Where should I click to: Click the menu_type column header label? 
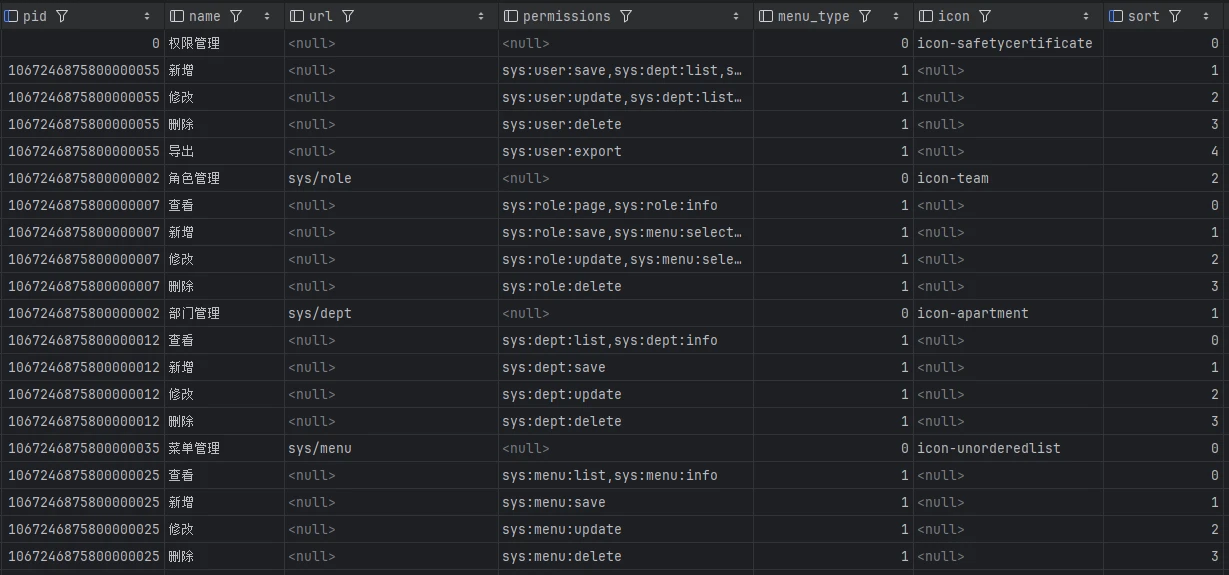point(813,16)
